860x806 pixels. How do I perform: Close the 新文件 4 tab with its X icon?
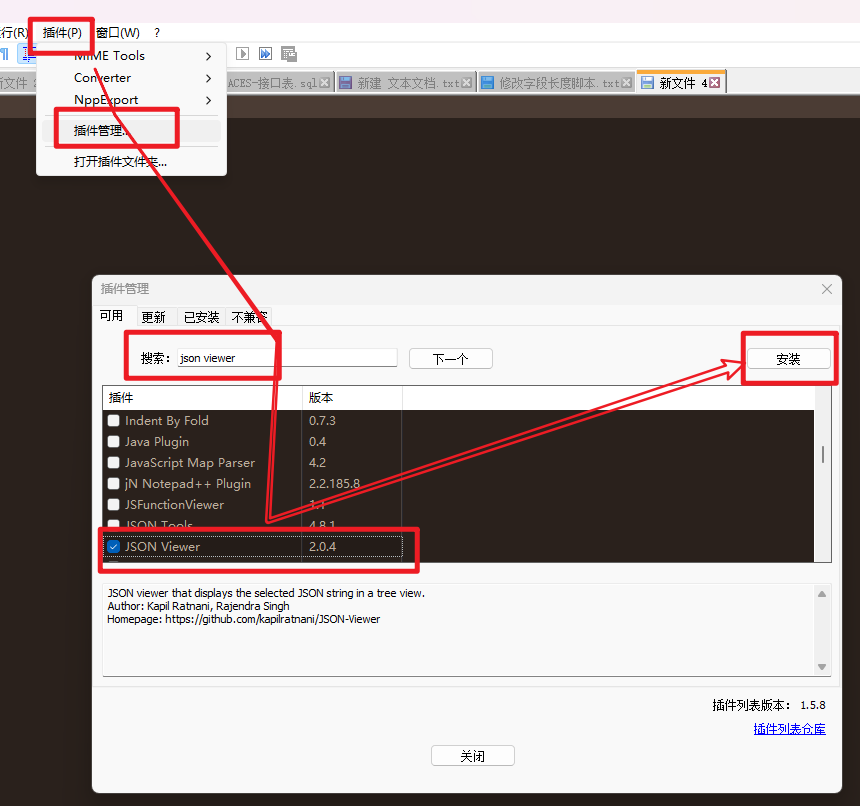(714, 83)
